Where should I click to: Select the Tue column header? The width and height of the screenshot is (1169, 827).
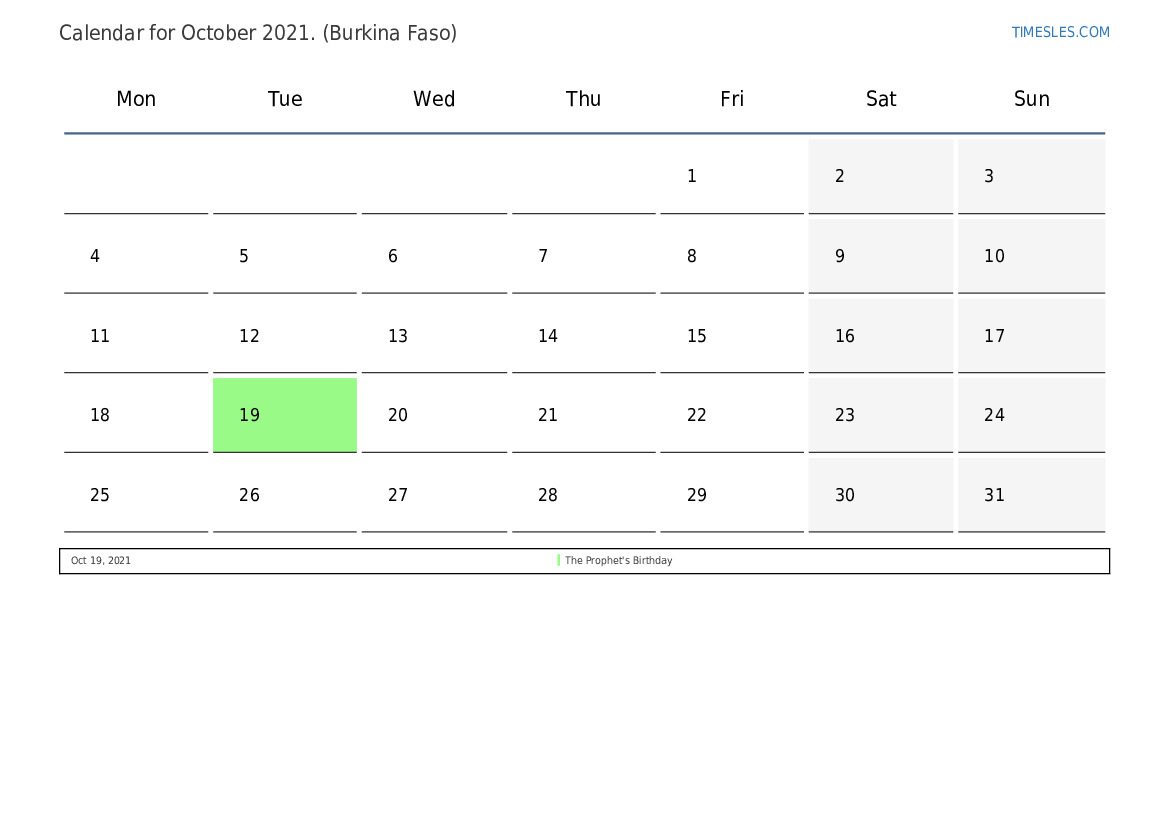pyautogui.click(x=285, y=99)
